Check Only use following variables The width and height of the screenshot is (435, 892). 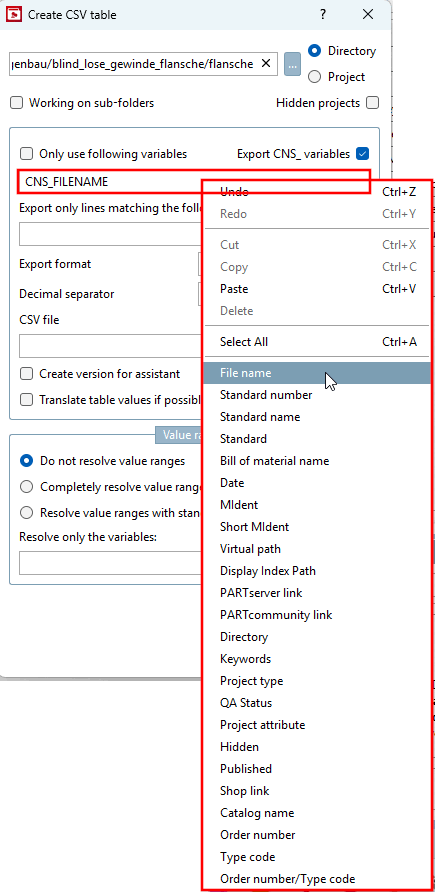(x=26, y=154)
